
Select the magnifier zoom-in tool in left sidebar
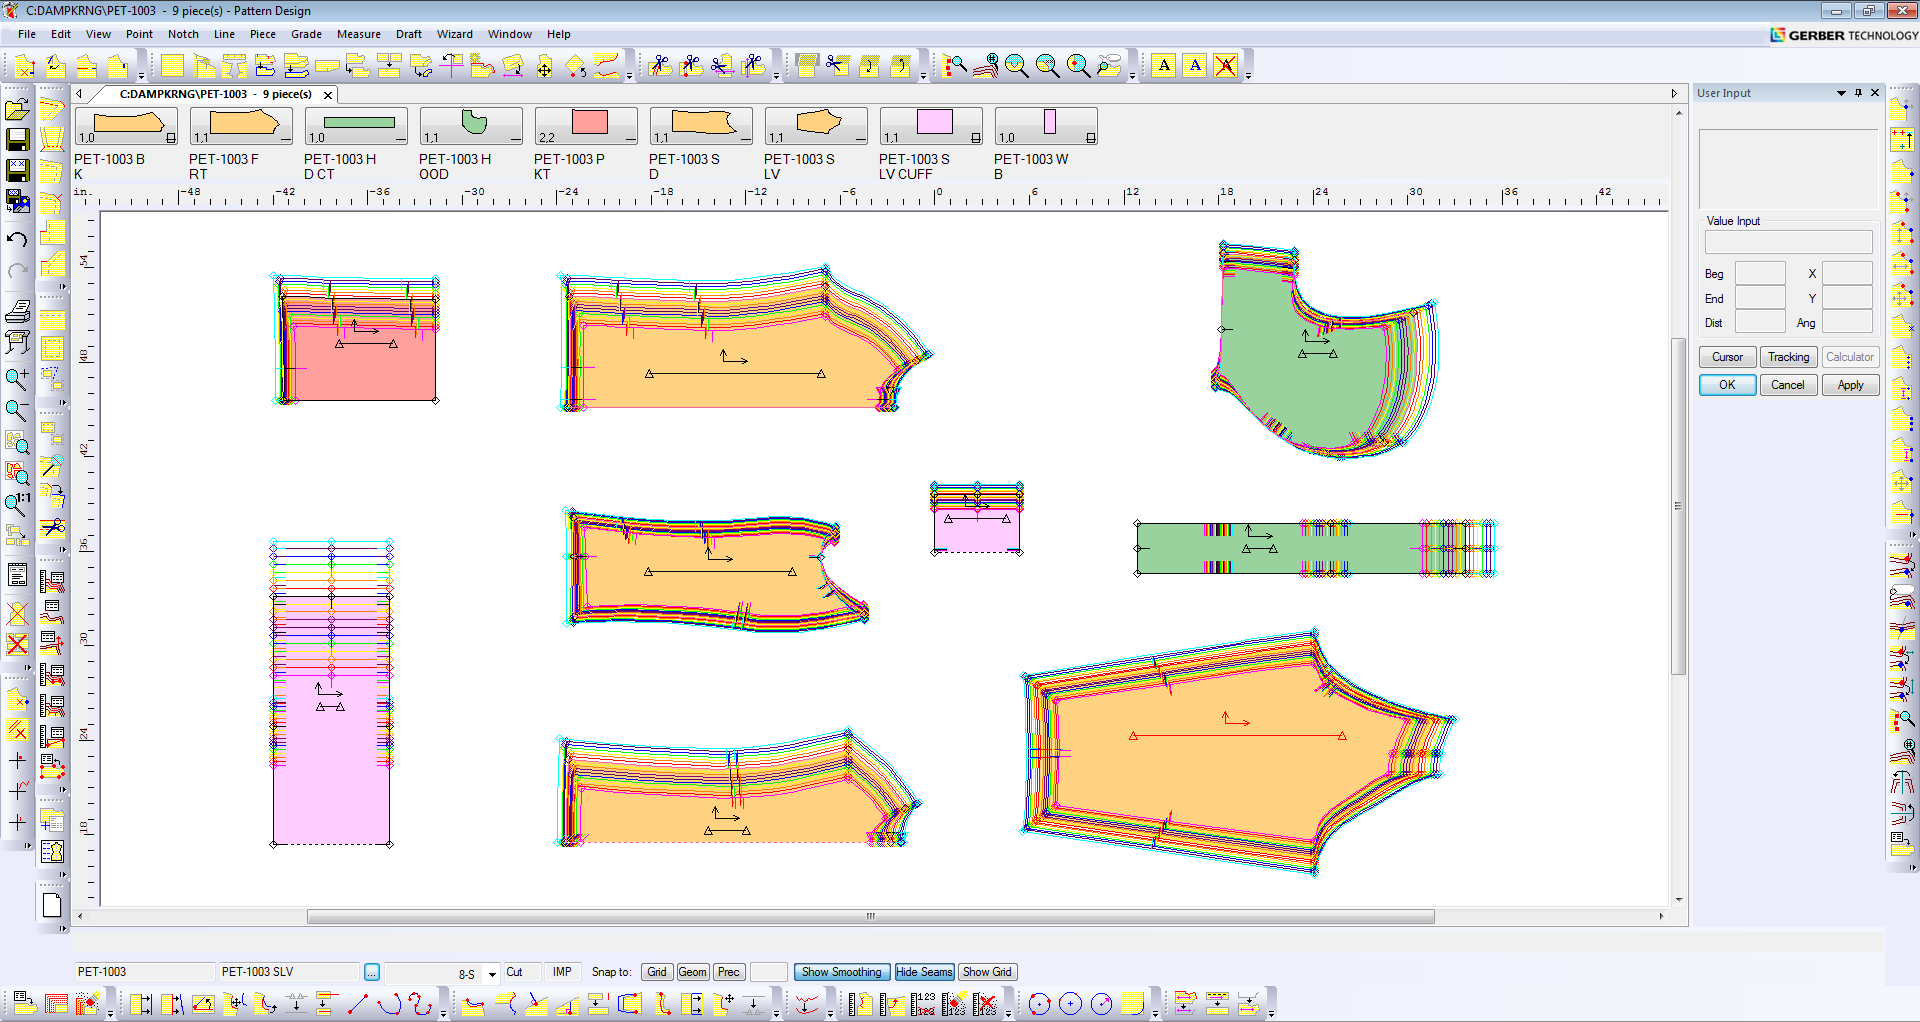click(x=17, y=379)
